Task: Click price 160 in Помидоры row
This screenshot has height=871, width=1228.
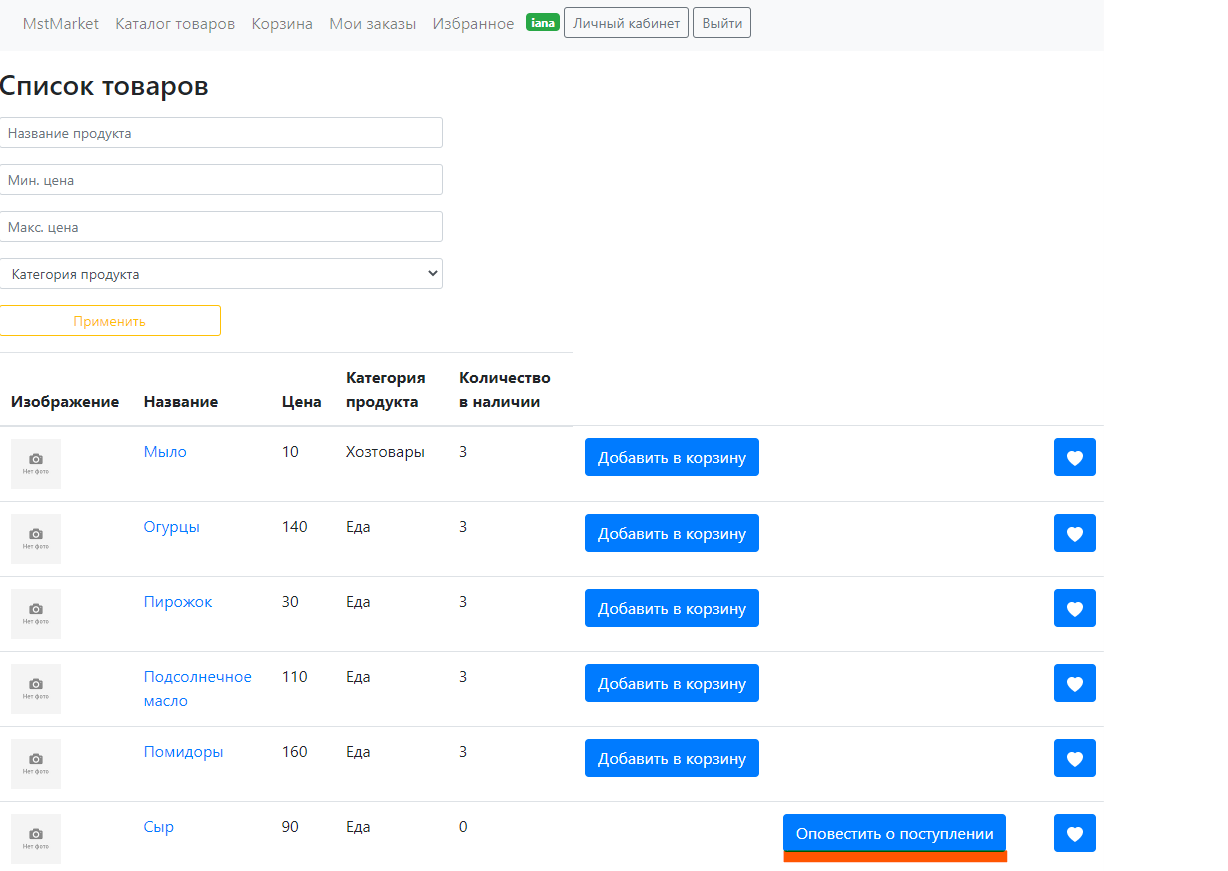Action: pyautogui.click(x=295, y=752)
